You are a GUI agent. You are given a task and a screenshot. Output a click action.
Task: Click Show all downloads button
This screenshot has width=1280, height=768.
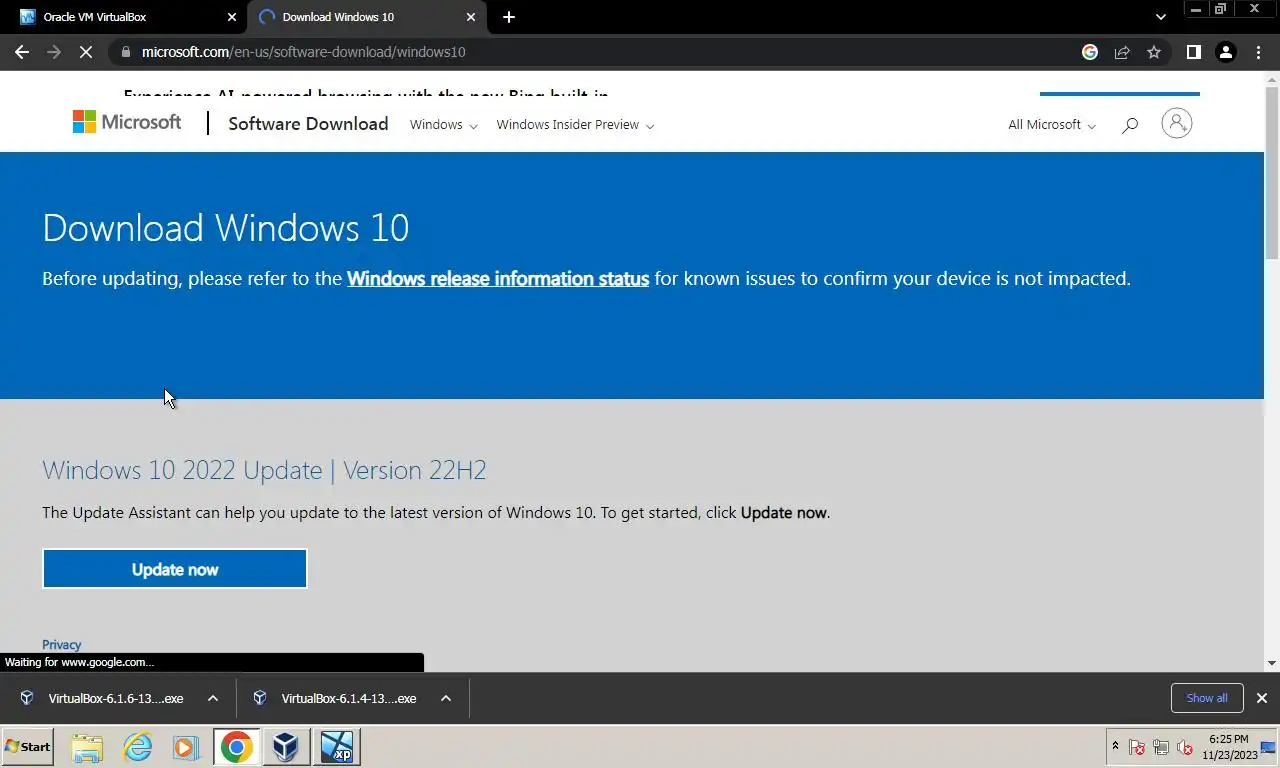(x=1207, y=698)
